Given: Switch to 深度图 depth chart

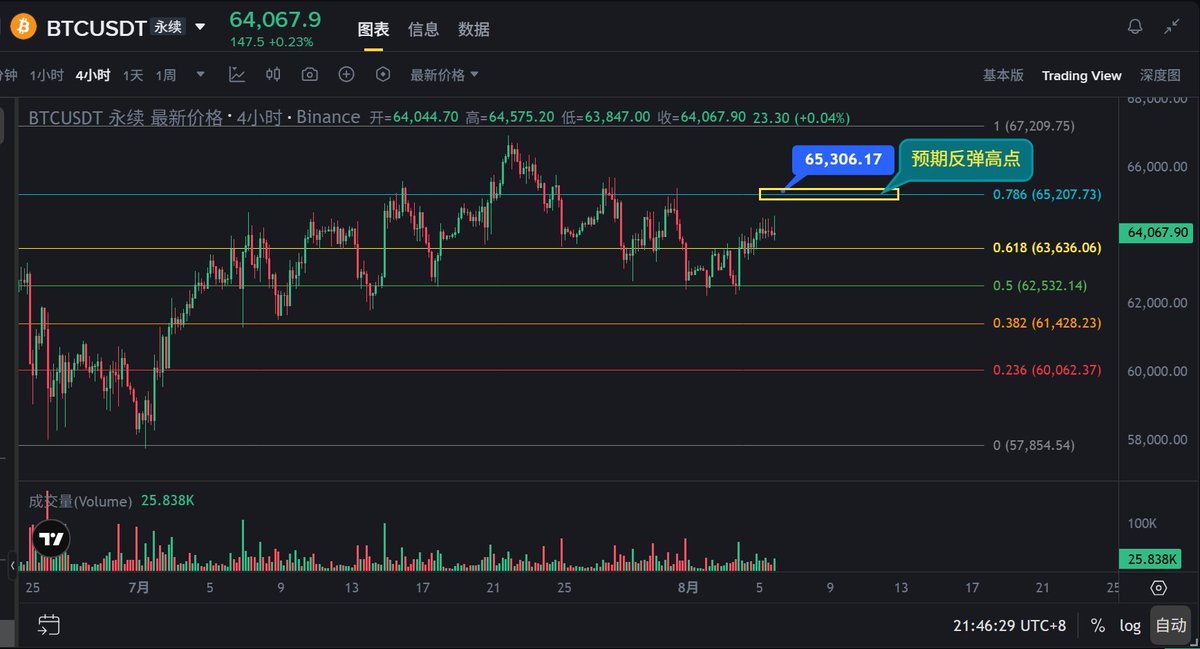Looking at the screenshot, I should 1160,75.
